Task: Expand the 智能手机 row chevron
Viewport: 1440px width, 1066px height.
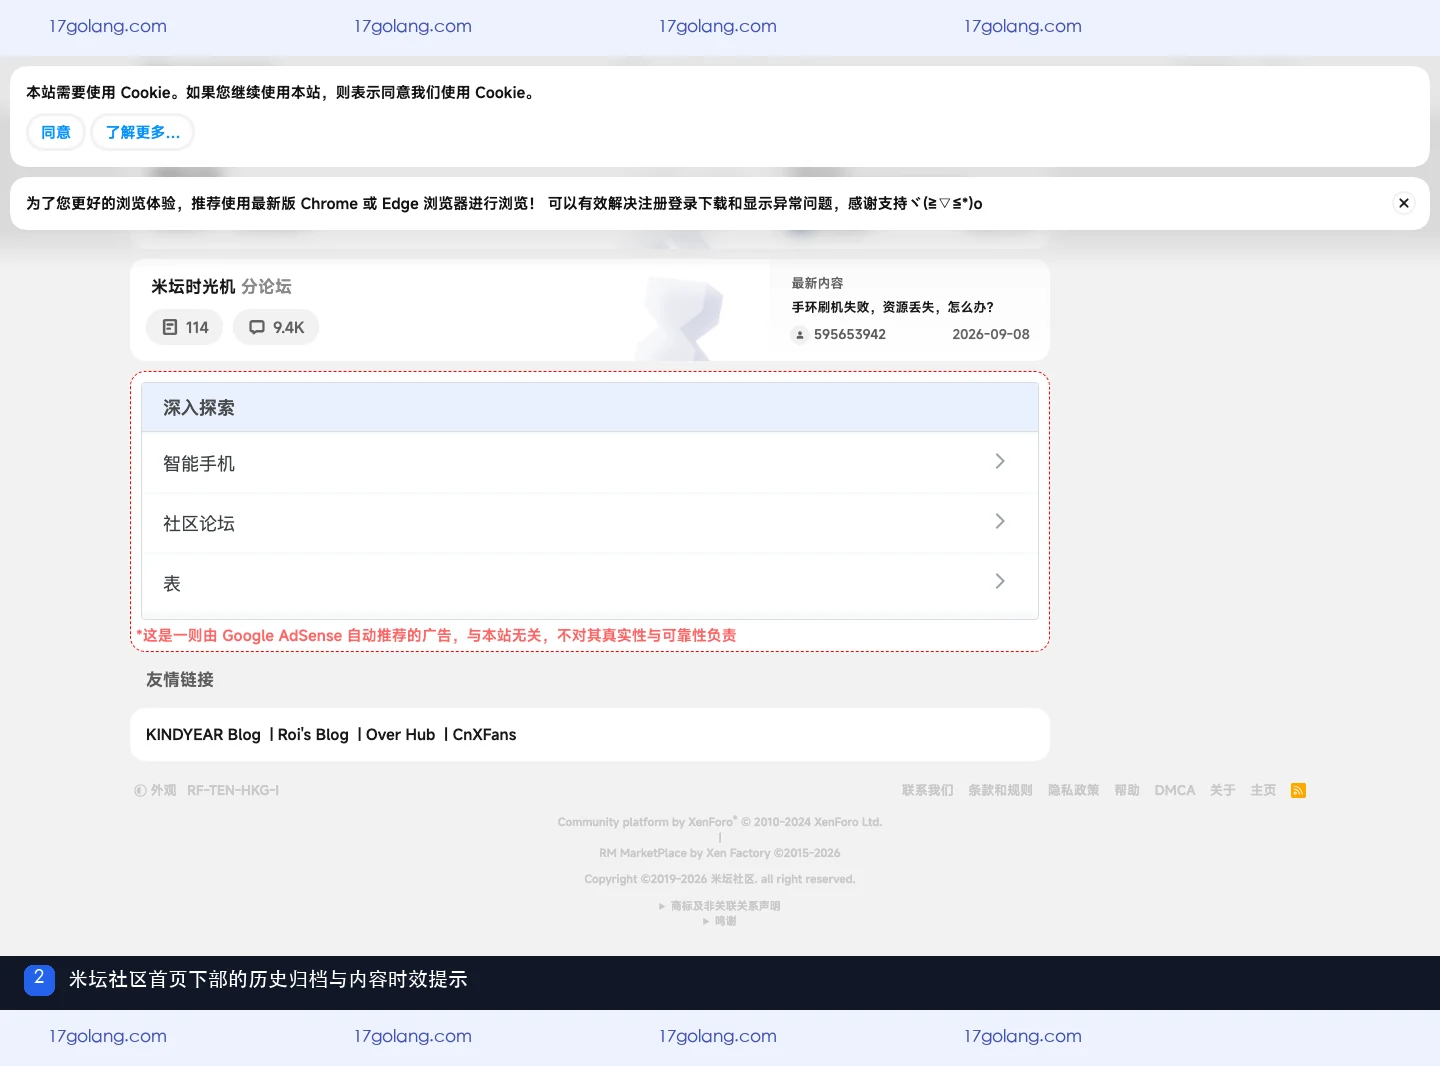Action: [1000, 461]
